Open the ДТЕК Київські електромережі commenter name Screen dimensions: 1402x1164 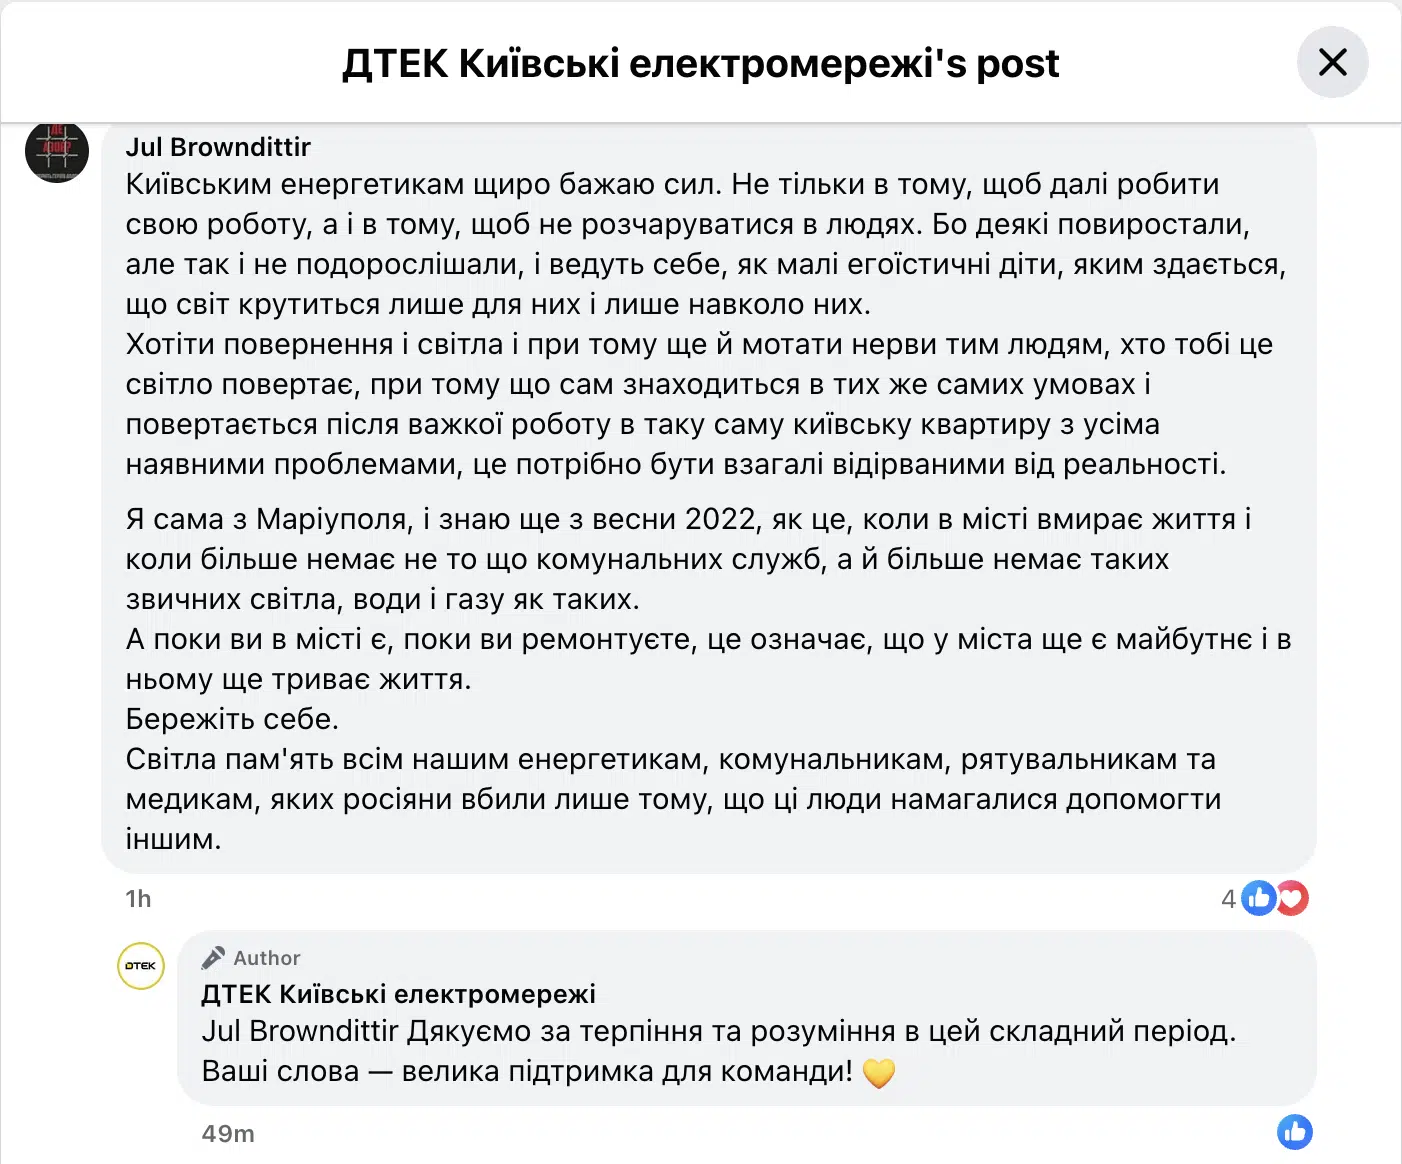coord(398,994)
